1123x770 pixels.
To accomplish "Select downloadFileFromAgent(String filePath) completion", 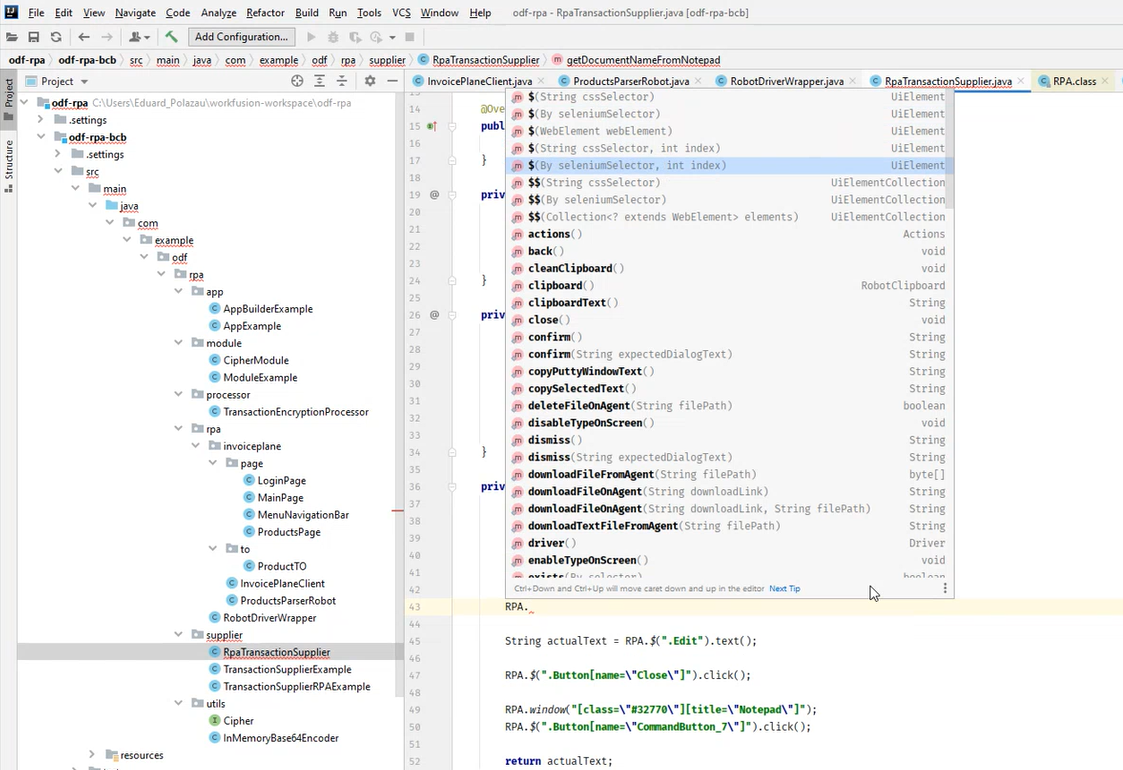I will 728,474.
